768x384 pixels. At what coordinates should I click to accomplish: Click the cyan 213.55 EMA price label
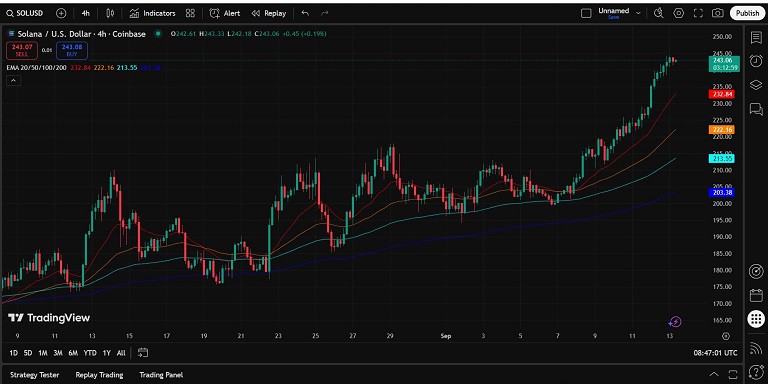click(x=722, y=158)
